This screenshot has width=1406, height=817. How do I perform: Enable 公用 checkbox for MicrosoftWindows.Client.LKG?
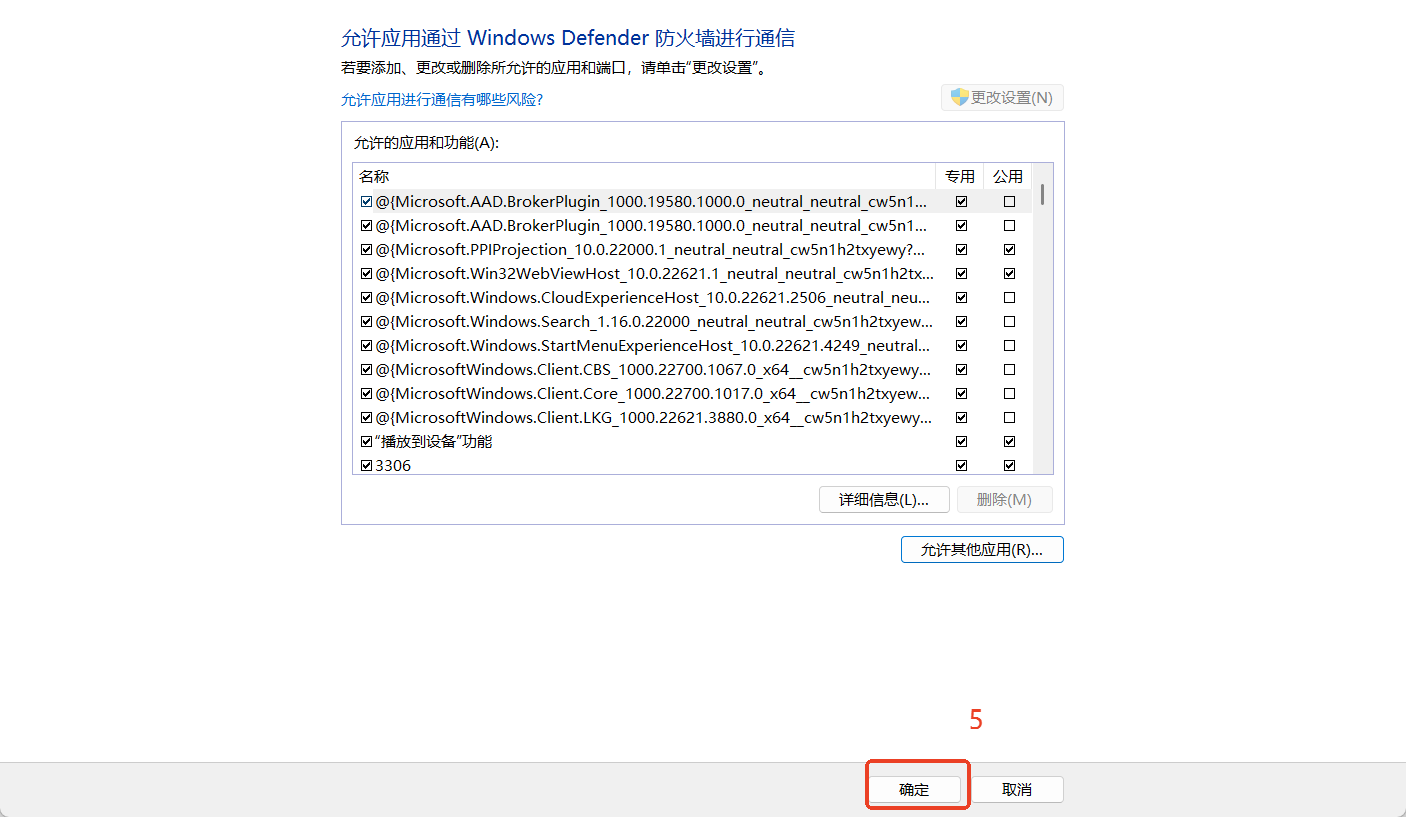tap(1010, 417)
